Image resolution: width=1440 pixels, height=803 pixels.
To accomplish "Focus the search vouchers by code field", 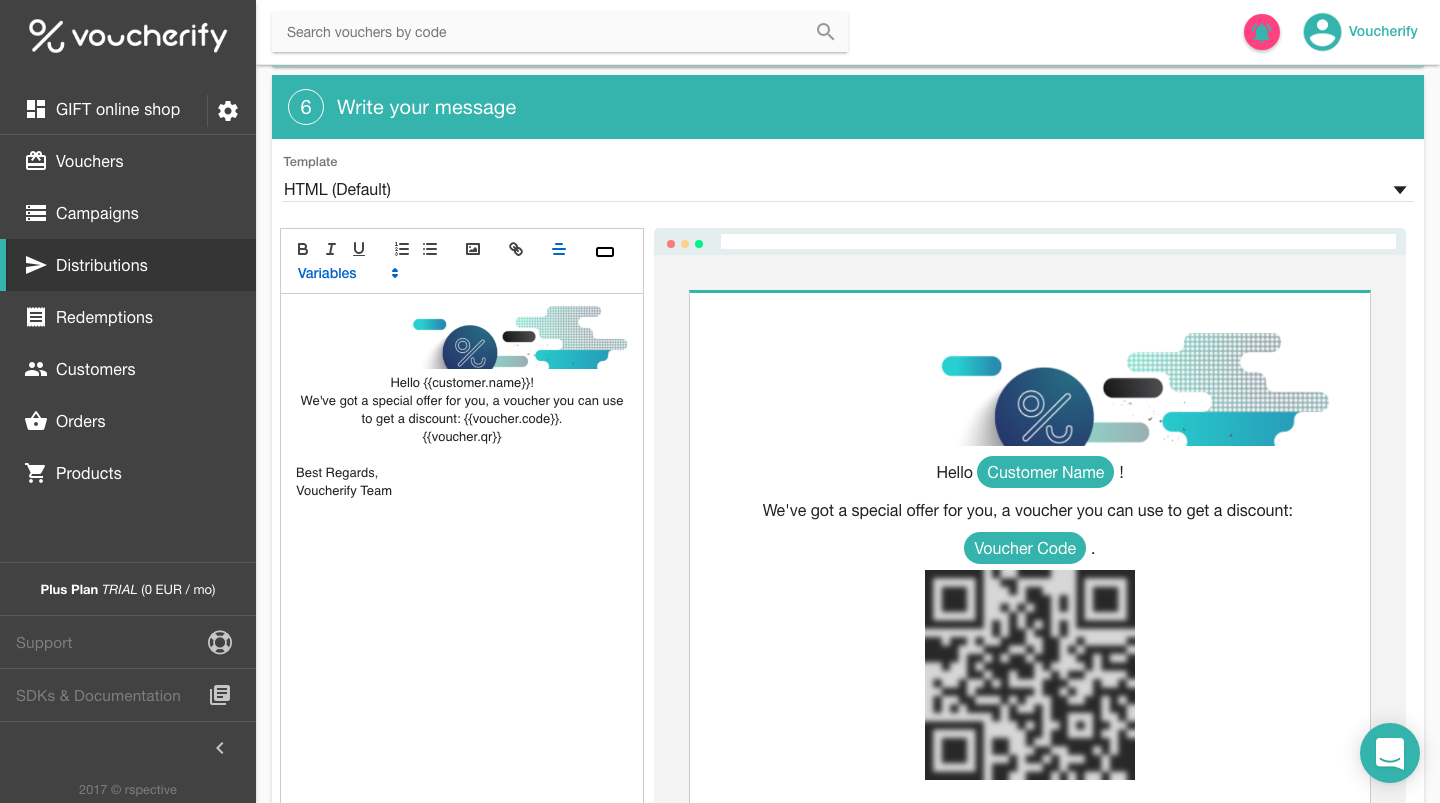I will tap(560, 32).
